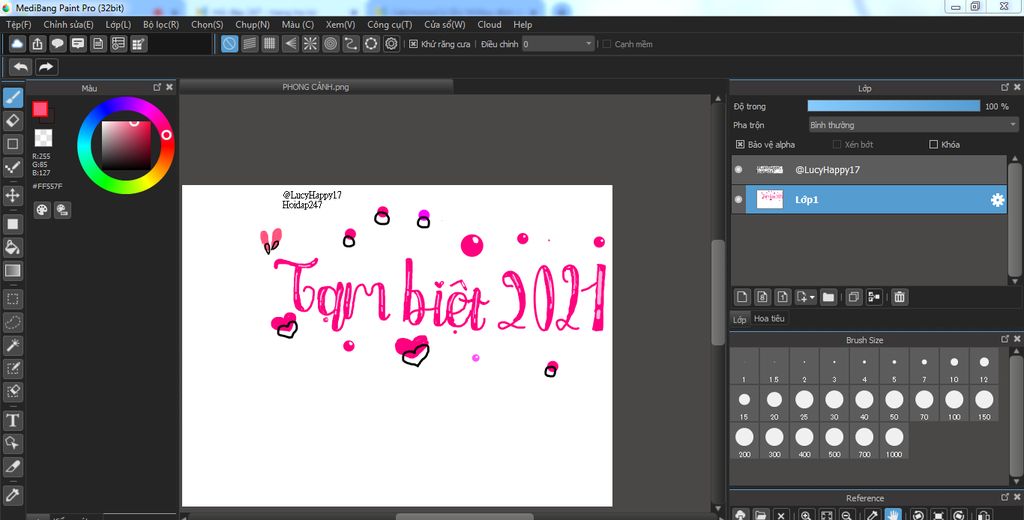Enable the crisscross grid snap
This screenshot has width=1024, height=520.
(270, 44)
